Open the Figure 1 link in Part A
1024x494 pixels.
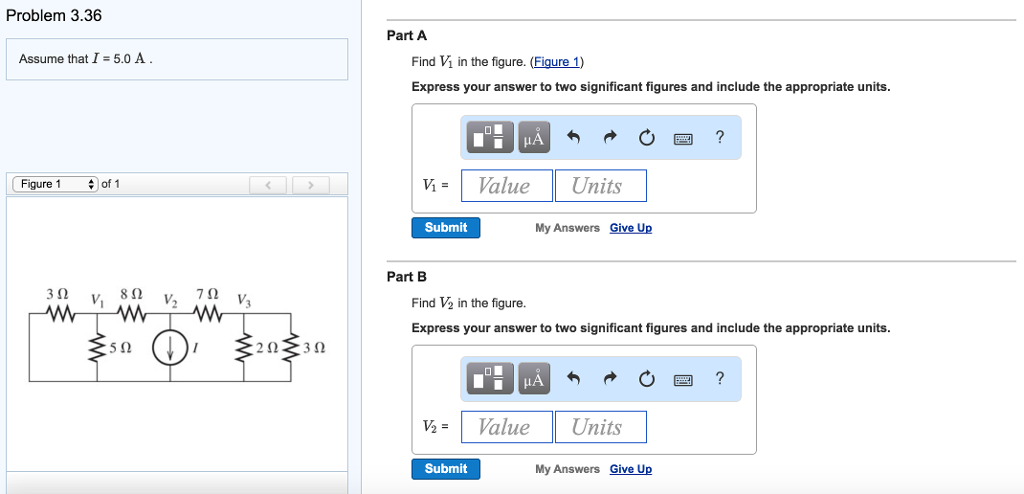(x=556, y=62)
